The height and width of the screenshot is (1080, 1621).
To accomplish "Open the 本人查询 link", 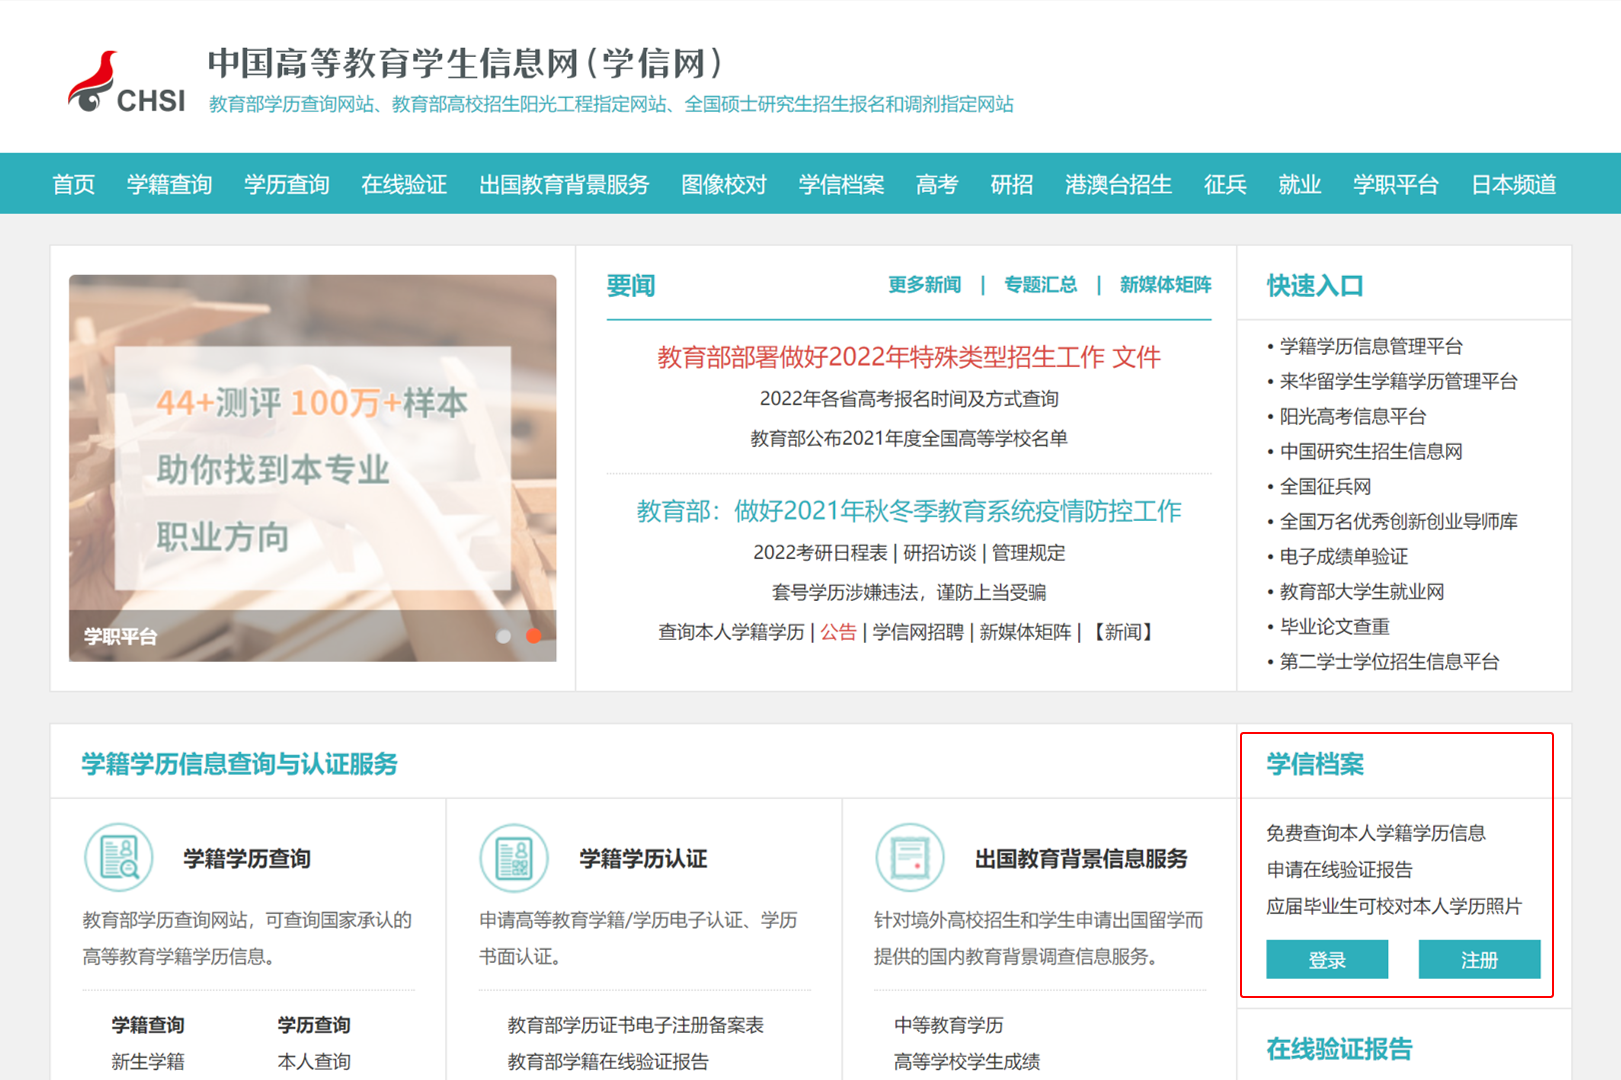I will click(x=314, y=1062).
